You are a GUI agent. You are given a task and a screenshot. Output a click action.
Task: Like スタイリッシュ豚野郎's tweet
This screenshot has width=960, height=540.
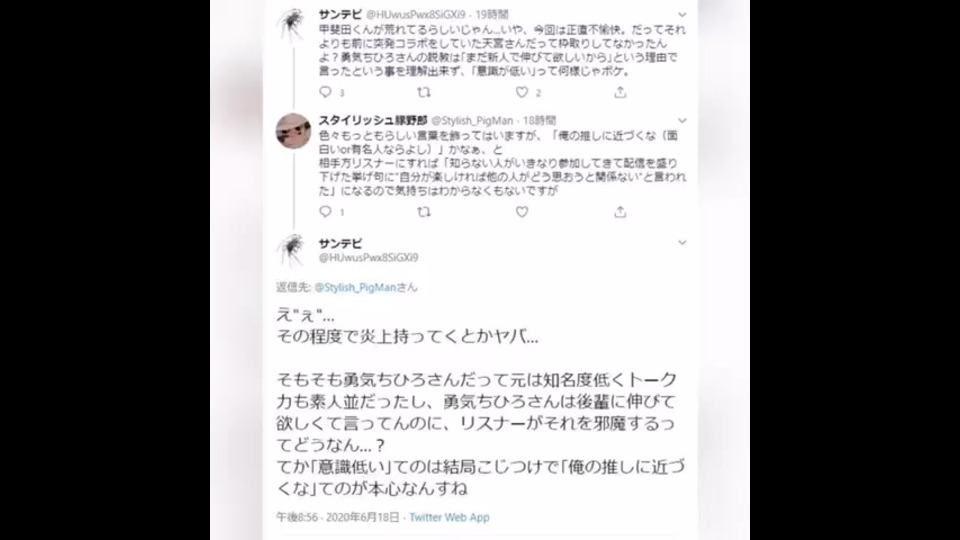click(522, 212)
